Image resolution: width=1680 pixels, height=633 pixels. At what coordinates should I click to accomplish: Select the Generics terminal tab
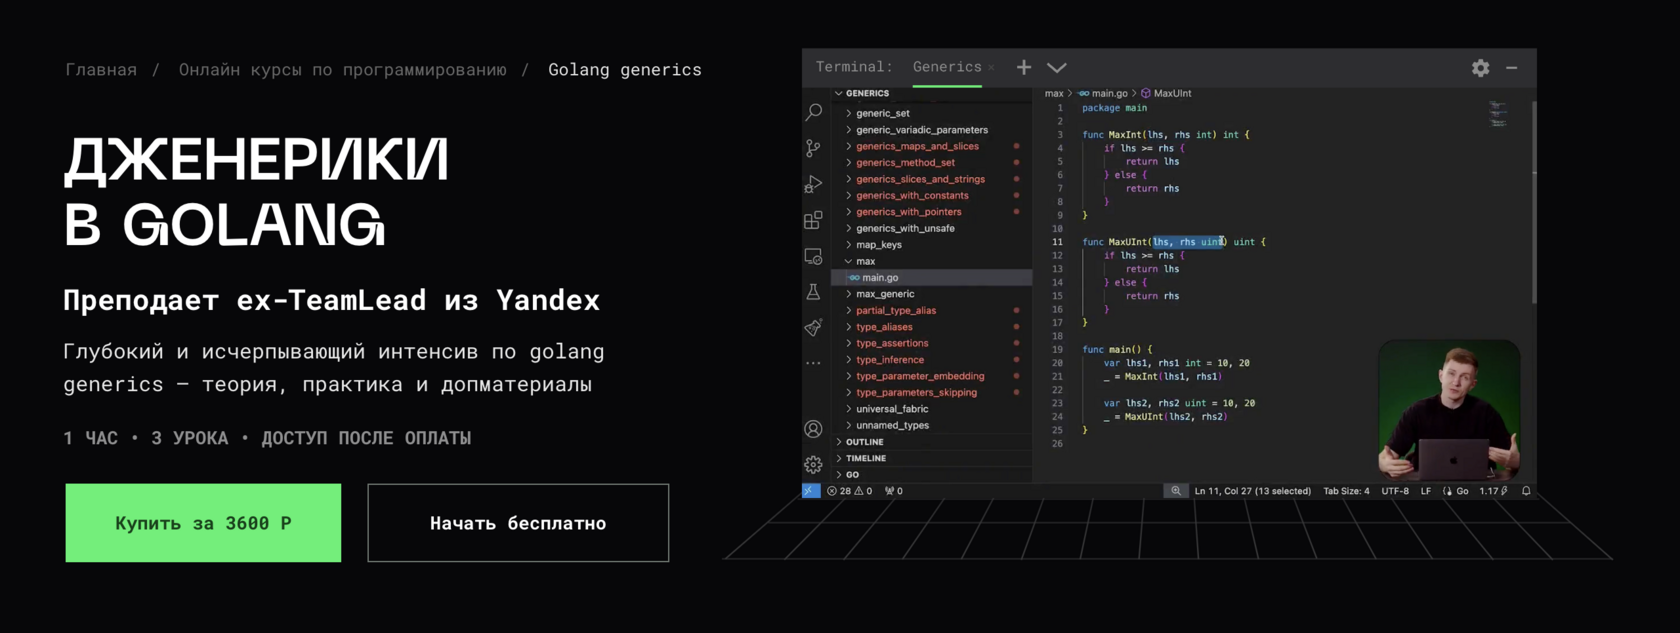tap(946, 67)
